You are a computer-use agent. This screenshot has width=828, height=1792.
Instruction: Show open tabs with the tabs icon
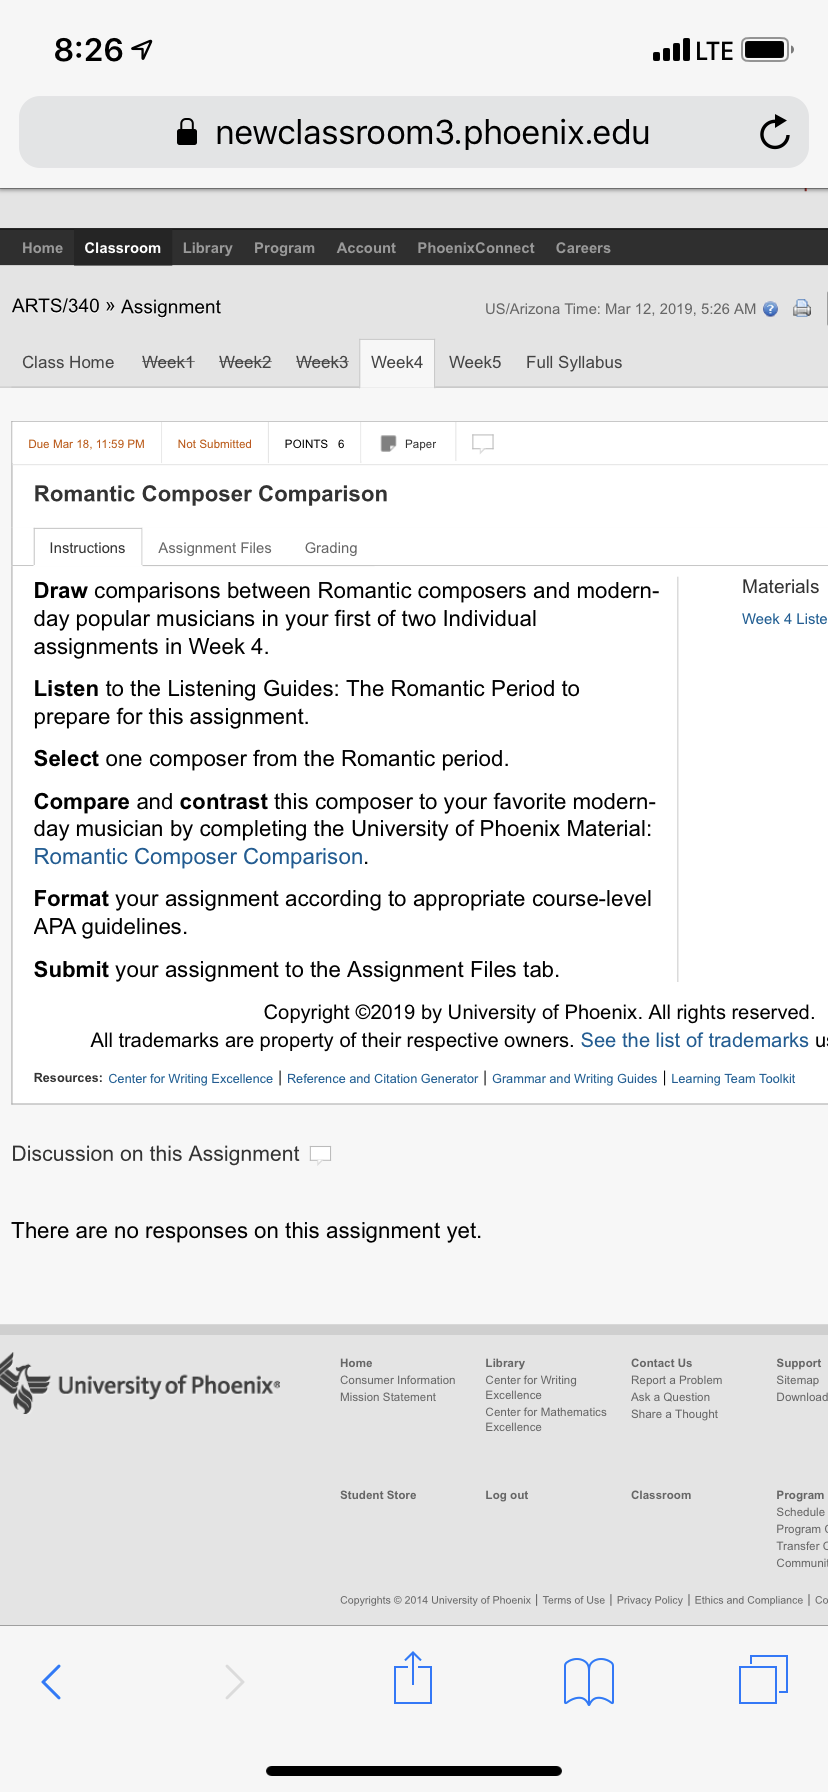tap(763, 1679)
